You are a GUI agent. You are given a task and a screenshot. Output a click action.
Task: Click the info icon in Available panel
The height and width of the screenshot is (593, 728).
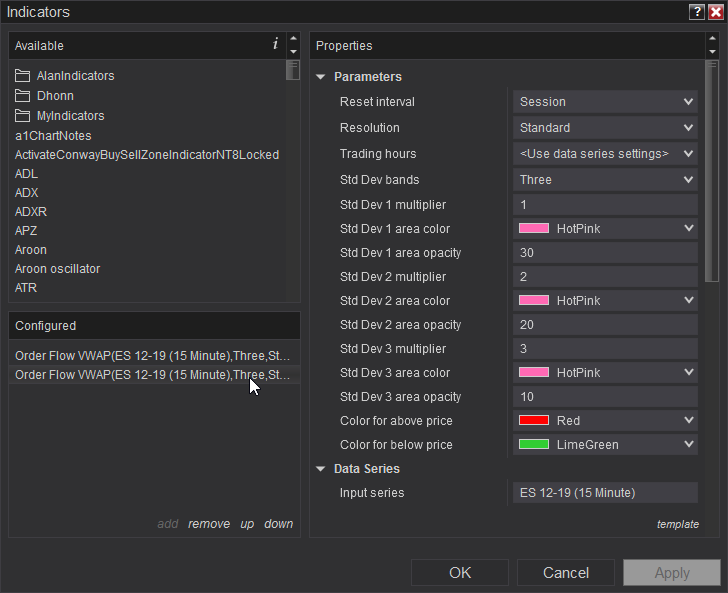[x=275, y=44]
